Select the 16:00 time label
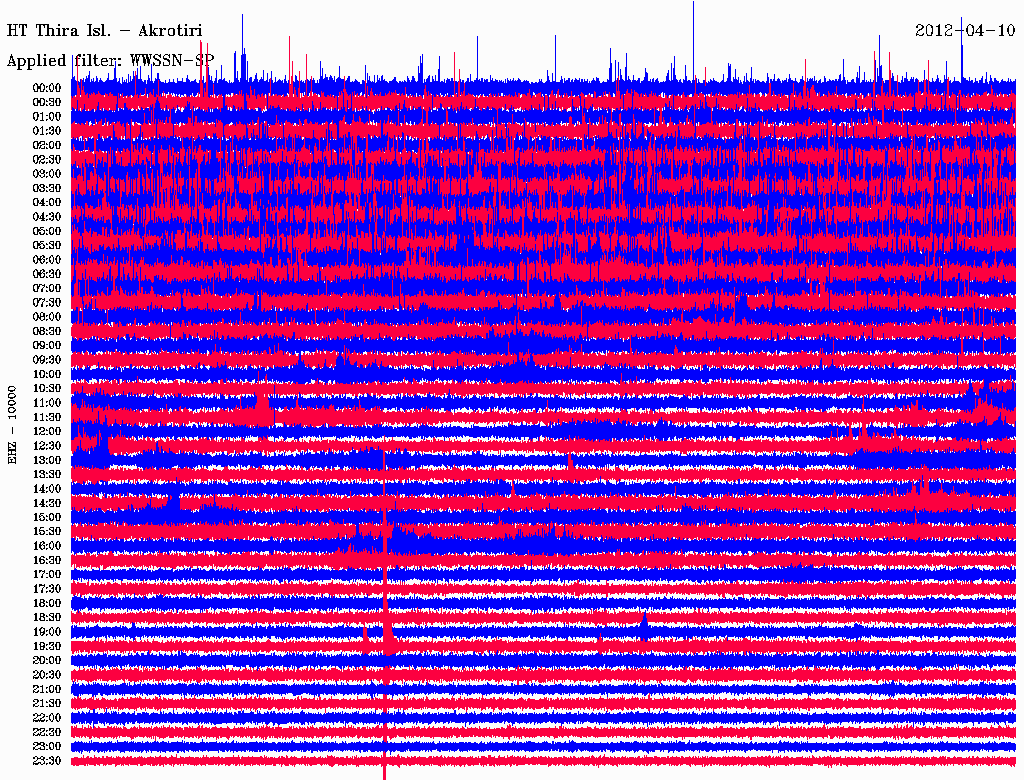Screen dimensions: 1024x780 coord(47,546)
